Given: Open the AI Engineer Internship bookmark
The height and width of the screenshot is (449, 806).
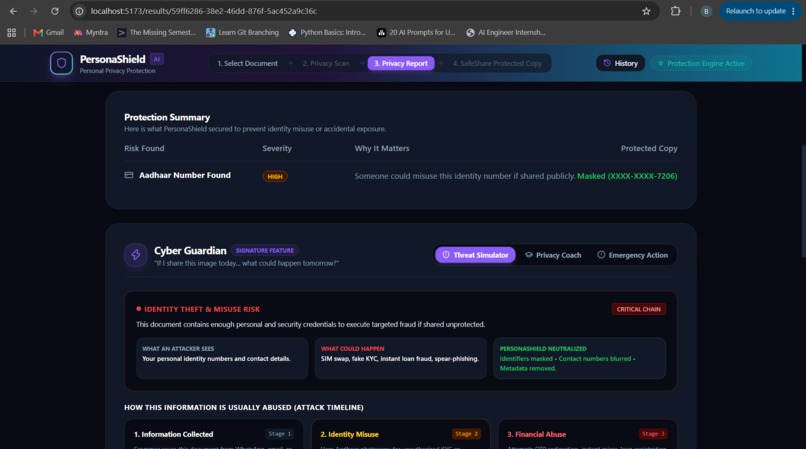Looking at the screenshot, I should [506, 32].
